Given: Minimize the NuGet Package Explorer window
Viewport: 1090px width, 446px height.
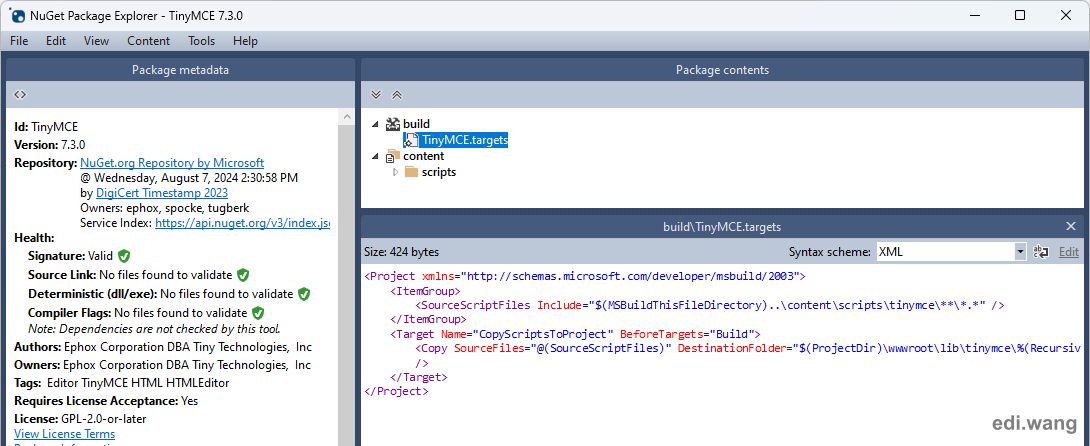Looking at the screenshot, I should (x=975, y=15).
